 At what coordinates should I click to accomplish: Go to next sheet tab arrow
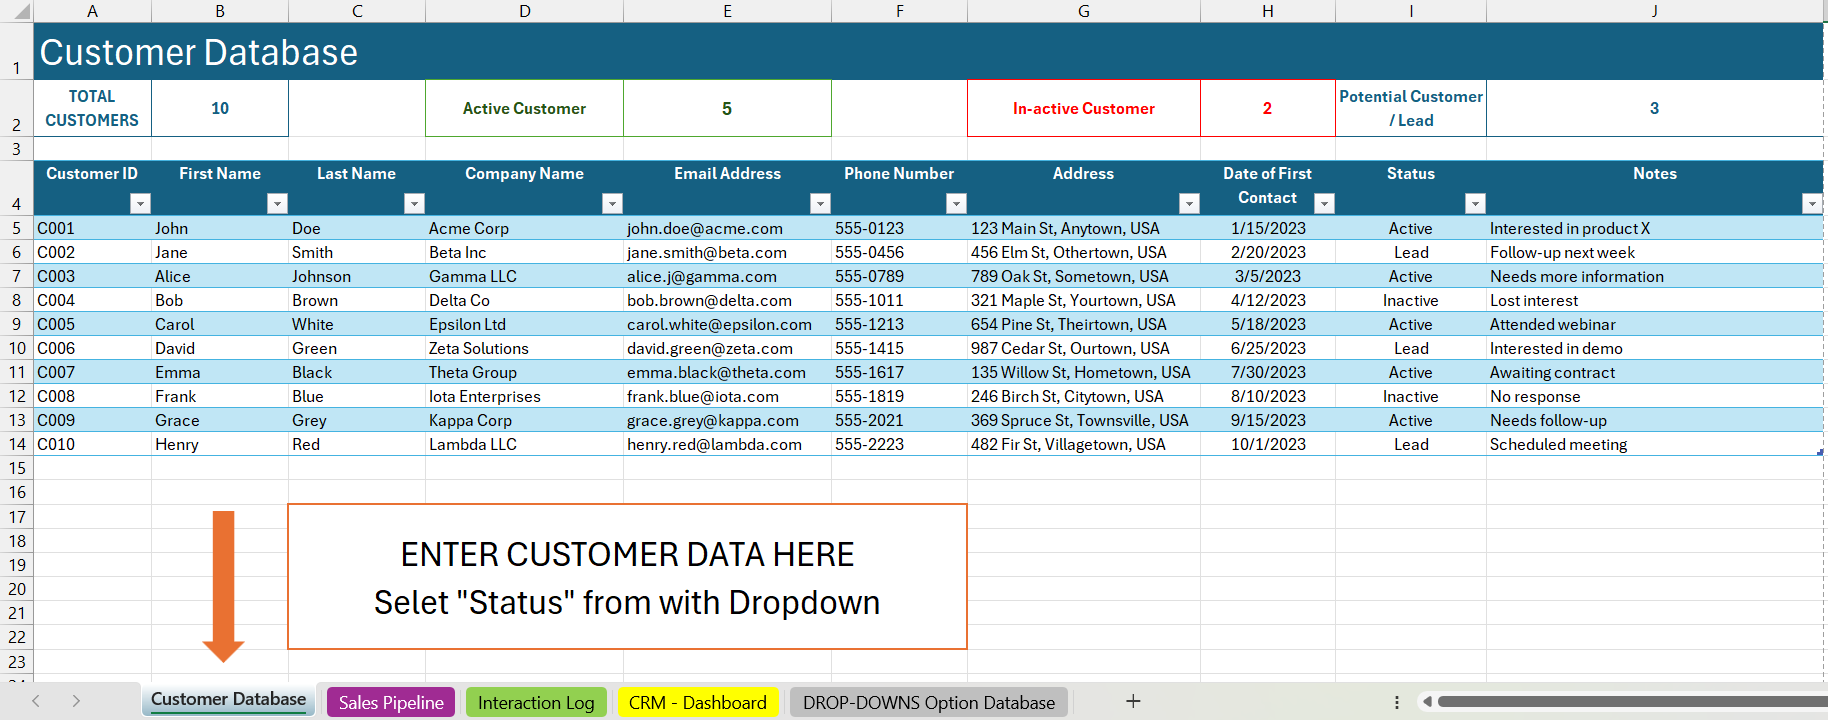point(76,701)
